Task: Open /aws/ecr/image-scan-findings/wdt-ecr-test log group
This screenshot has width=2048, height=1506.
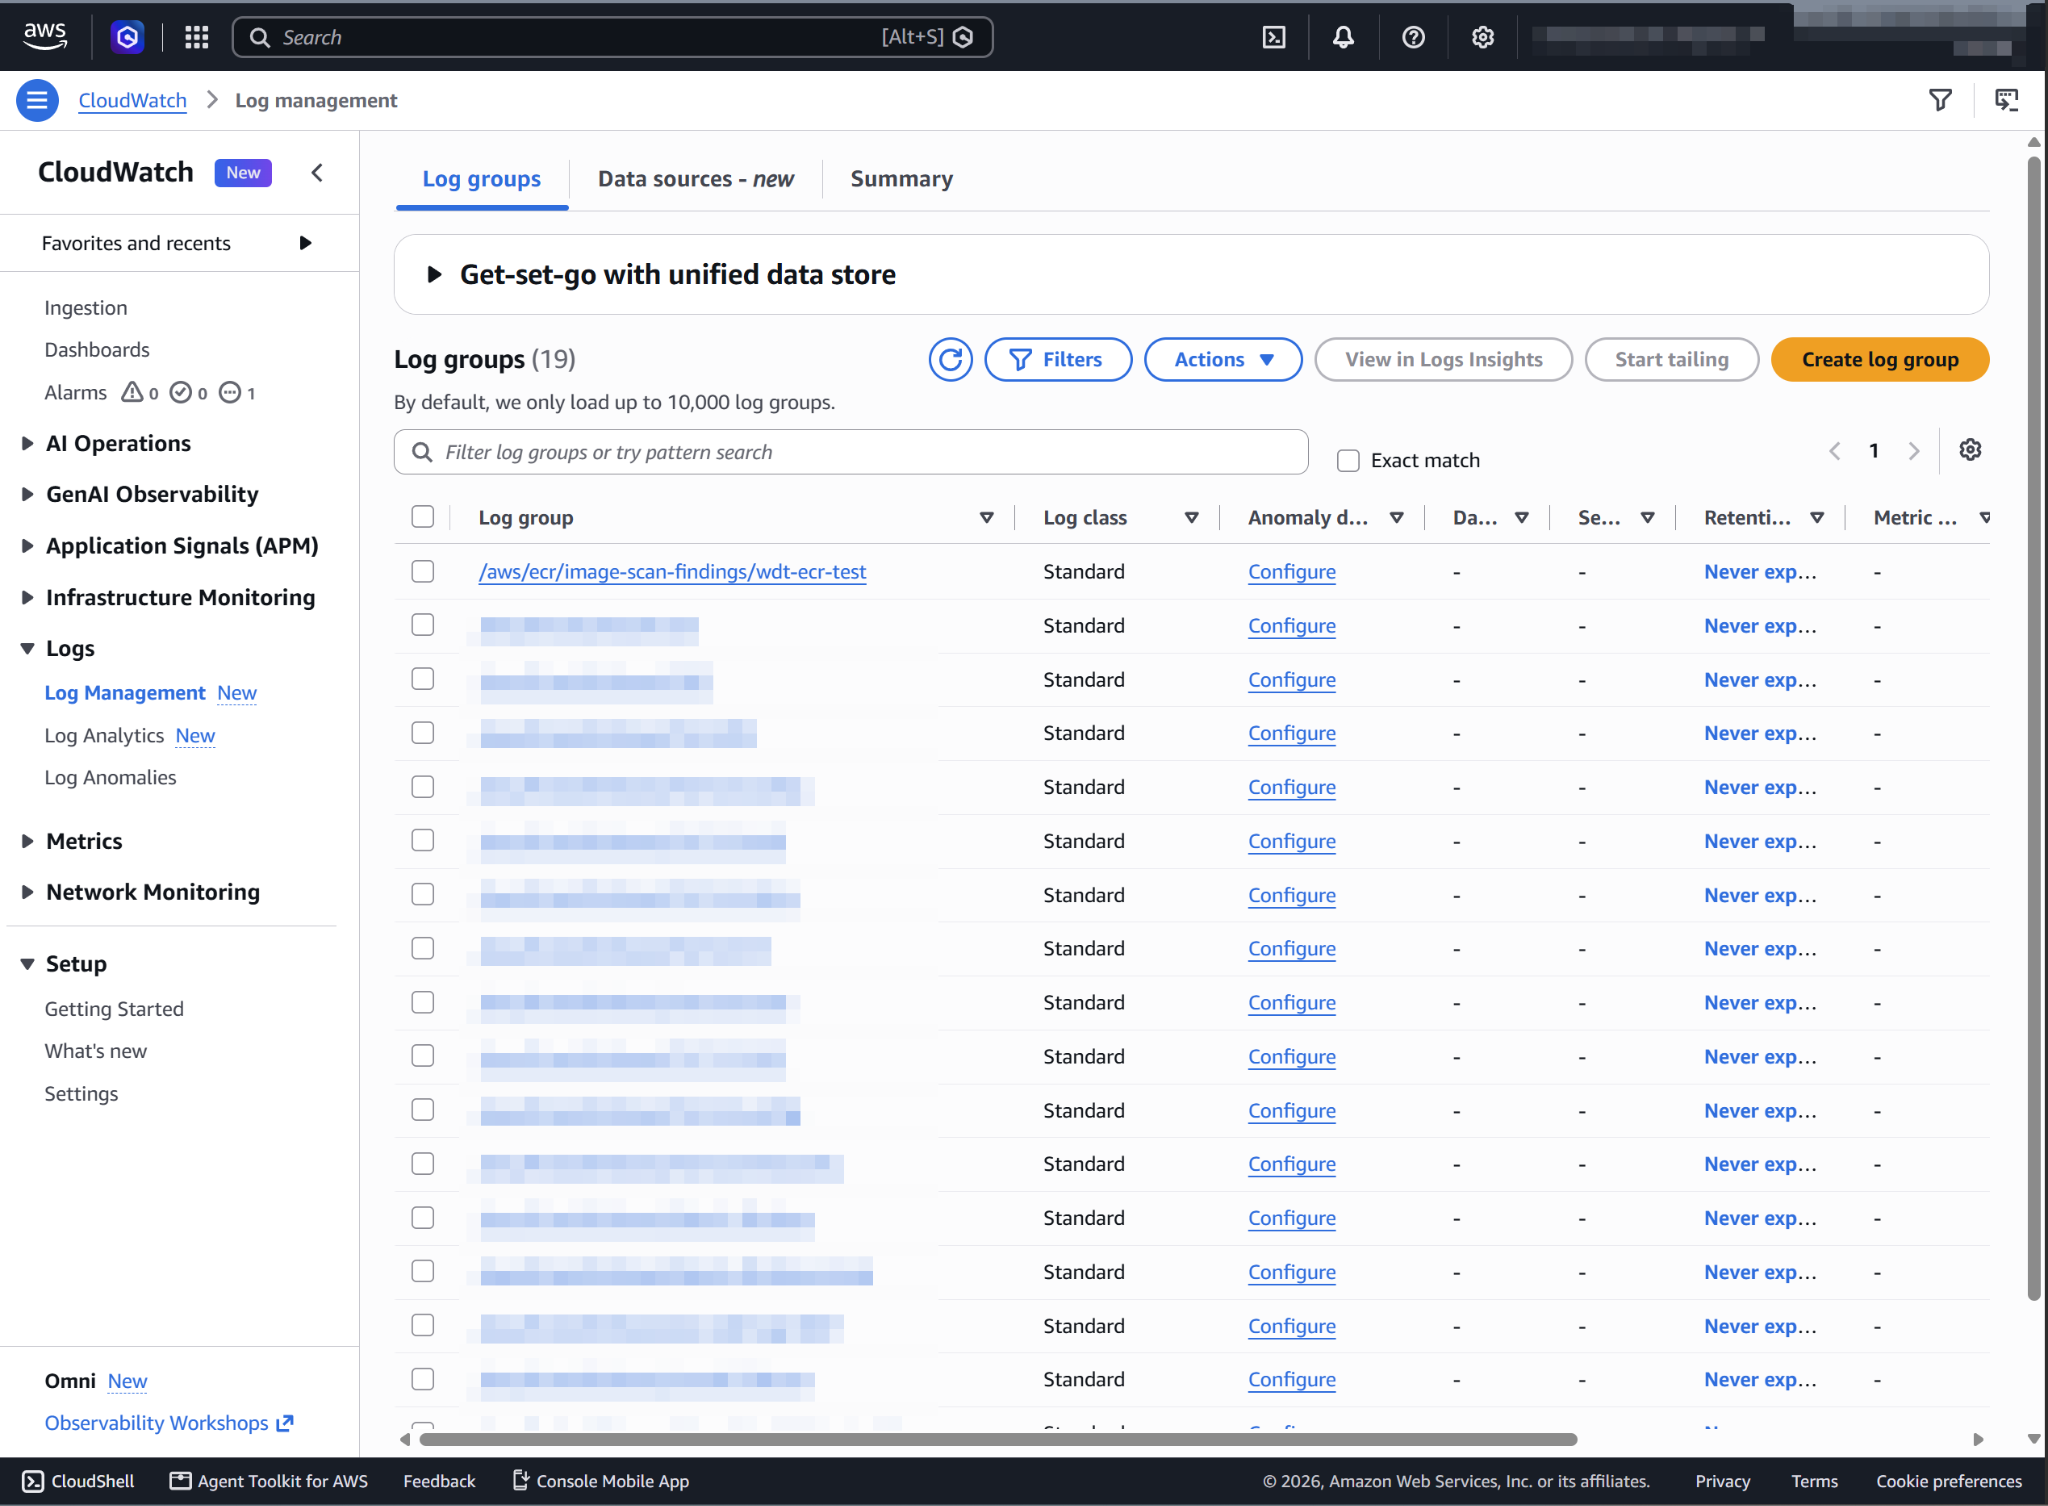Action: [x=672, y=571]
